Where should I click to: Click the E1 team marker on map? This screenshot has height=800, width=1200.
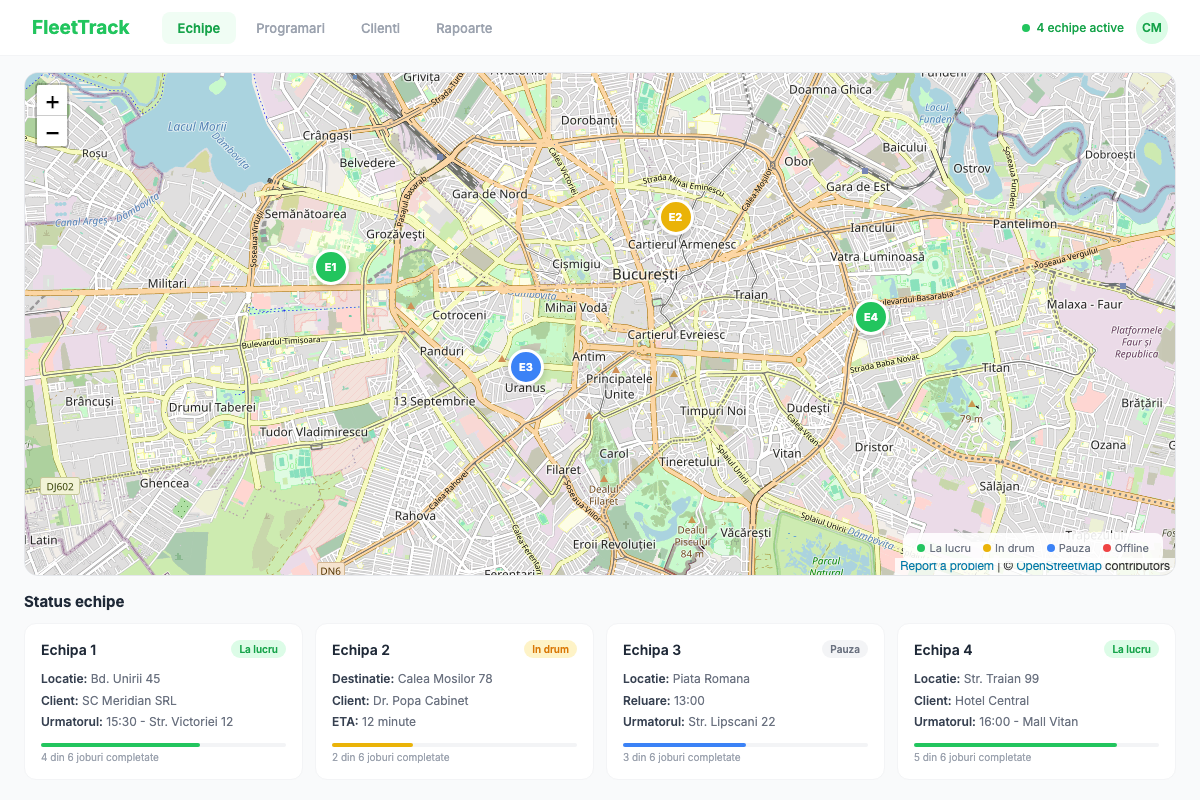coord(330,267)
